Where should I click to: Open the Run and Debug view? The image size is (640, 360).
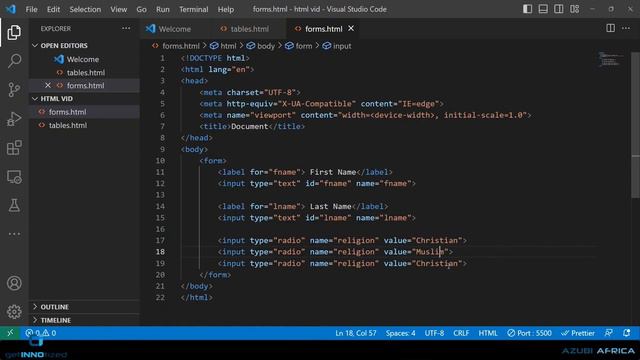click(x=14, y=119)
